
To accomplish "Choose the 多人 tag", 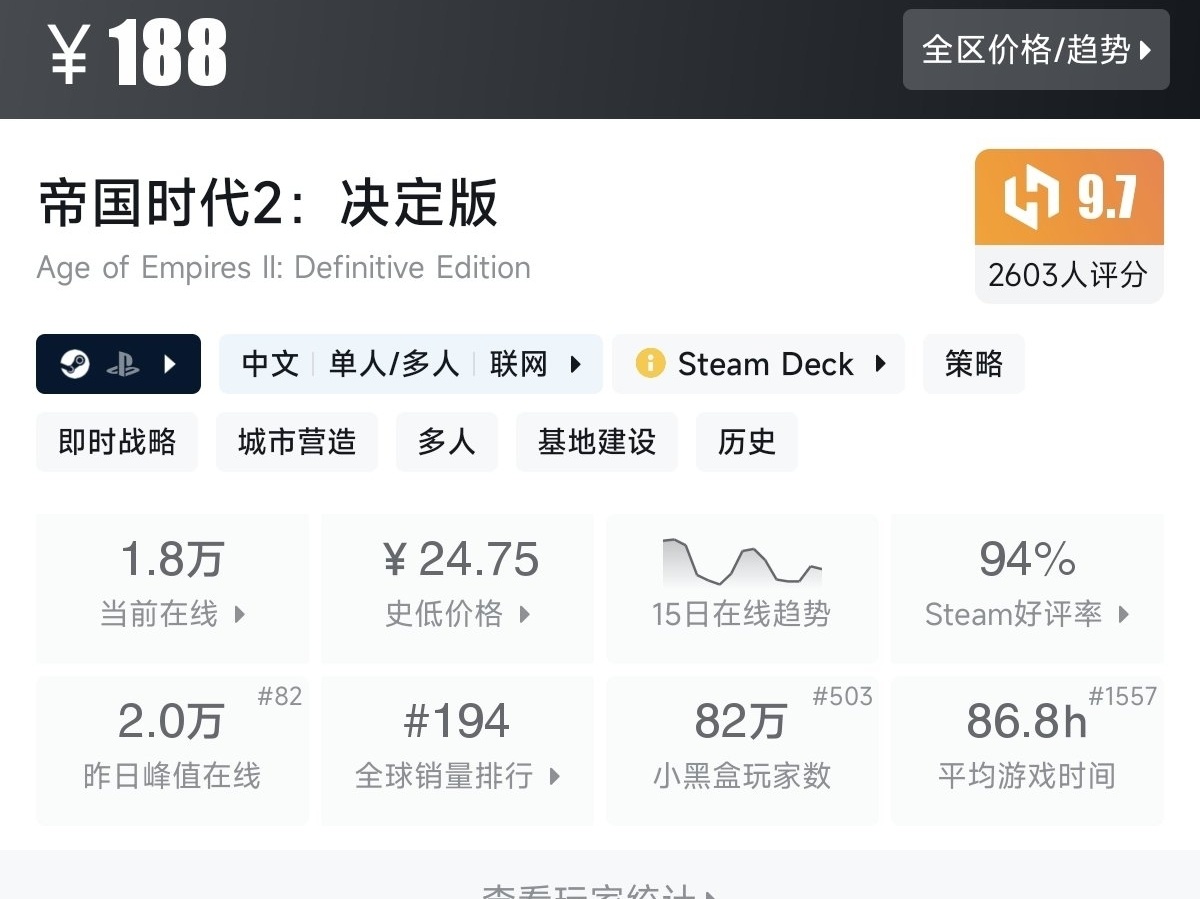I will coord(446,442).
